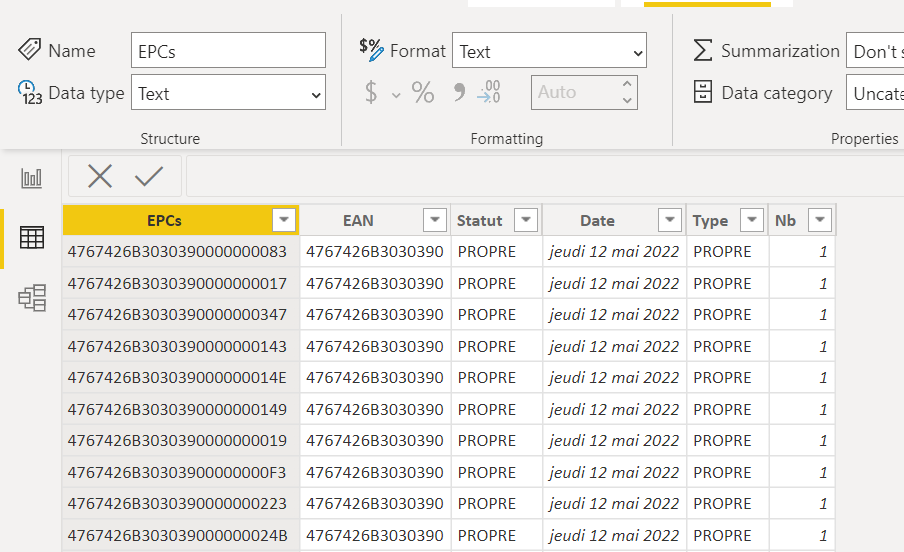
Task: Select cell 4767426B303039000000014E
Action: 180,377
